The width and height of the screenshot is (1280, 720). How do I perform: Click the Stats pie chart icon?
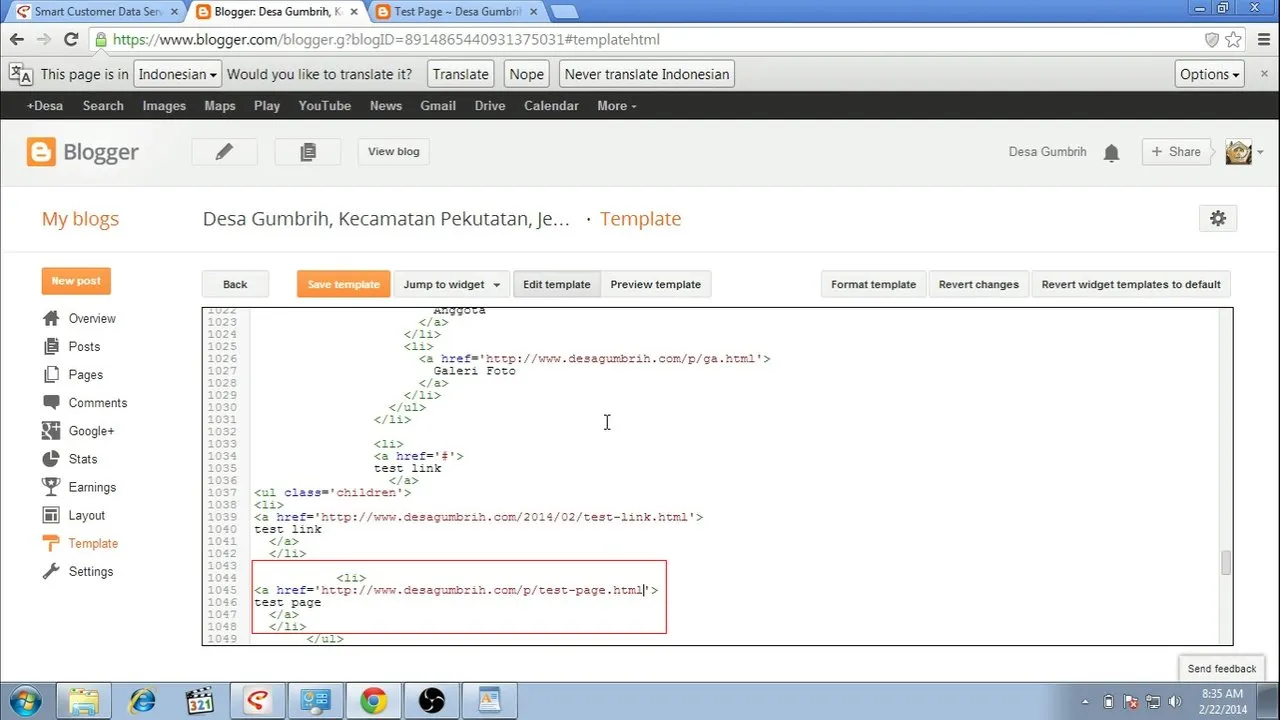[51, 459]
